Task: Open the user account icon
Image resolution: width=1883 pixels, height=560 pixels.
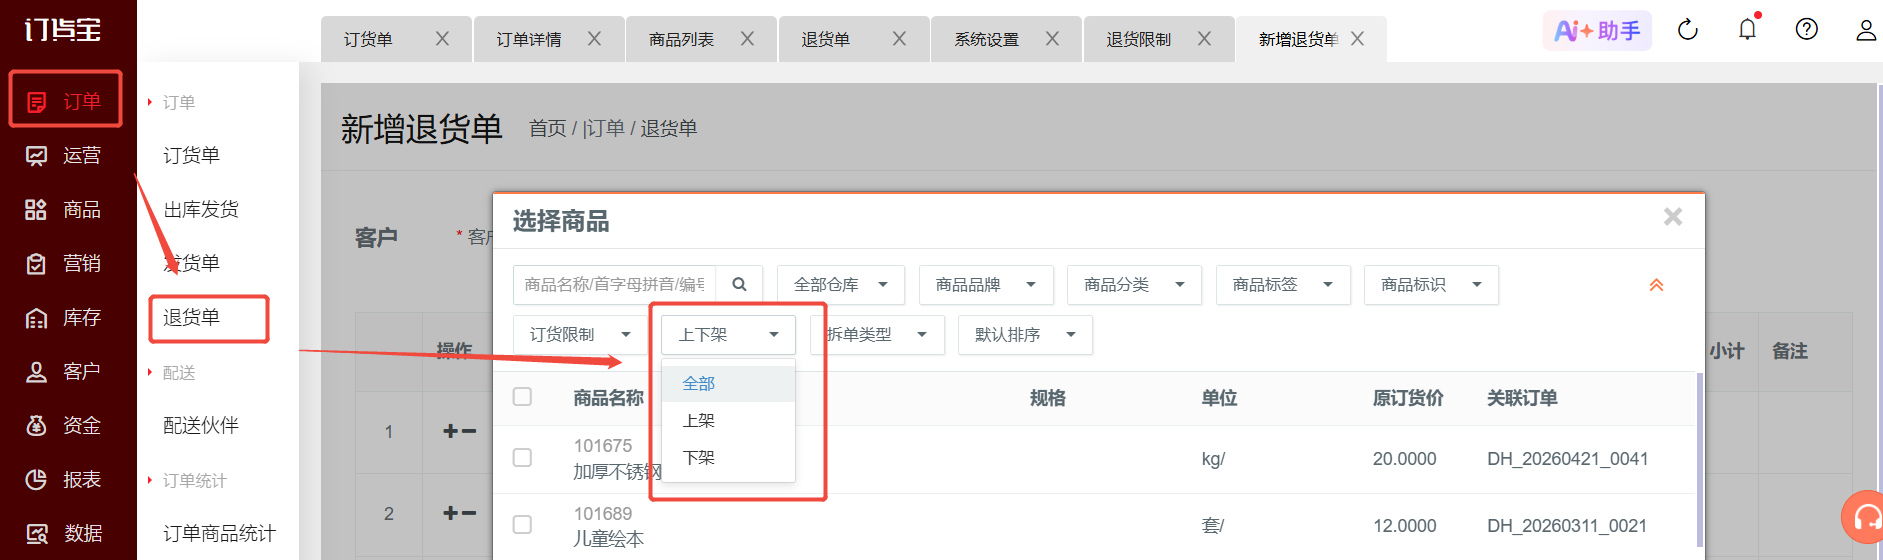Action: (x=1866, y=30)
